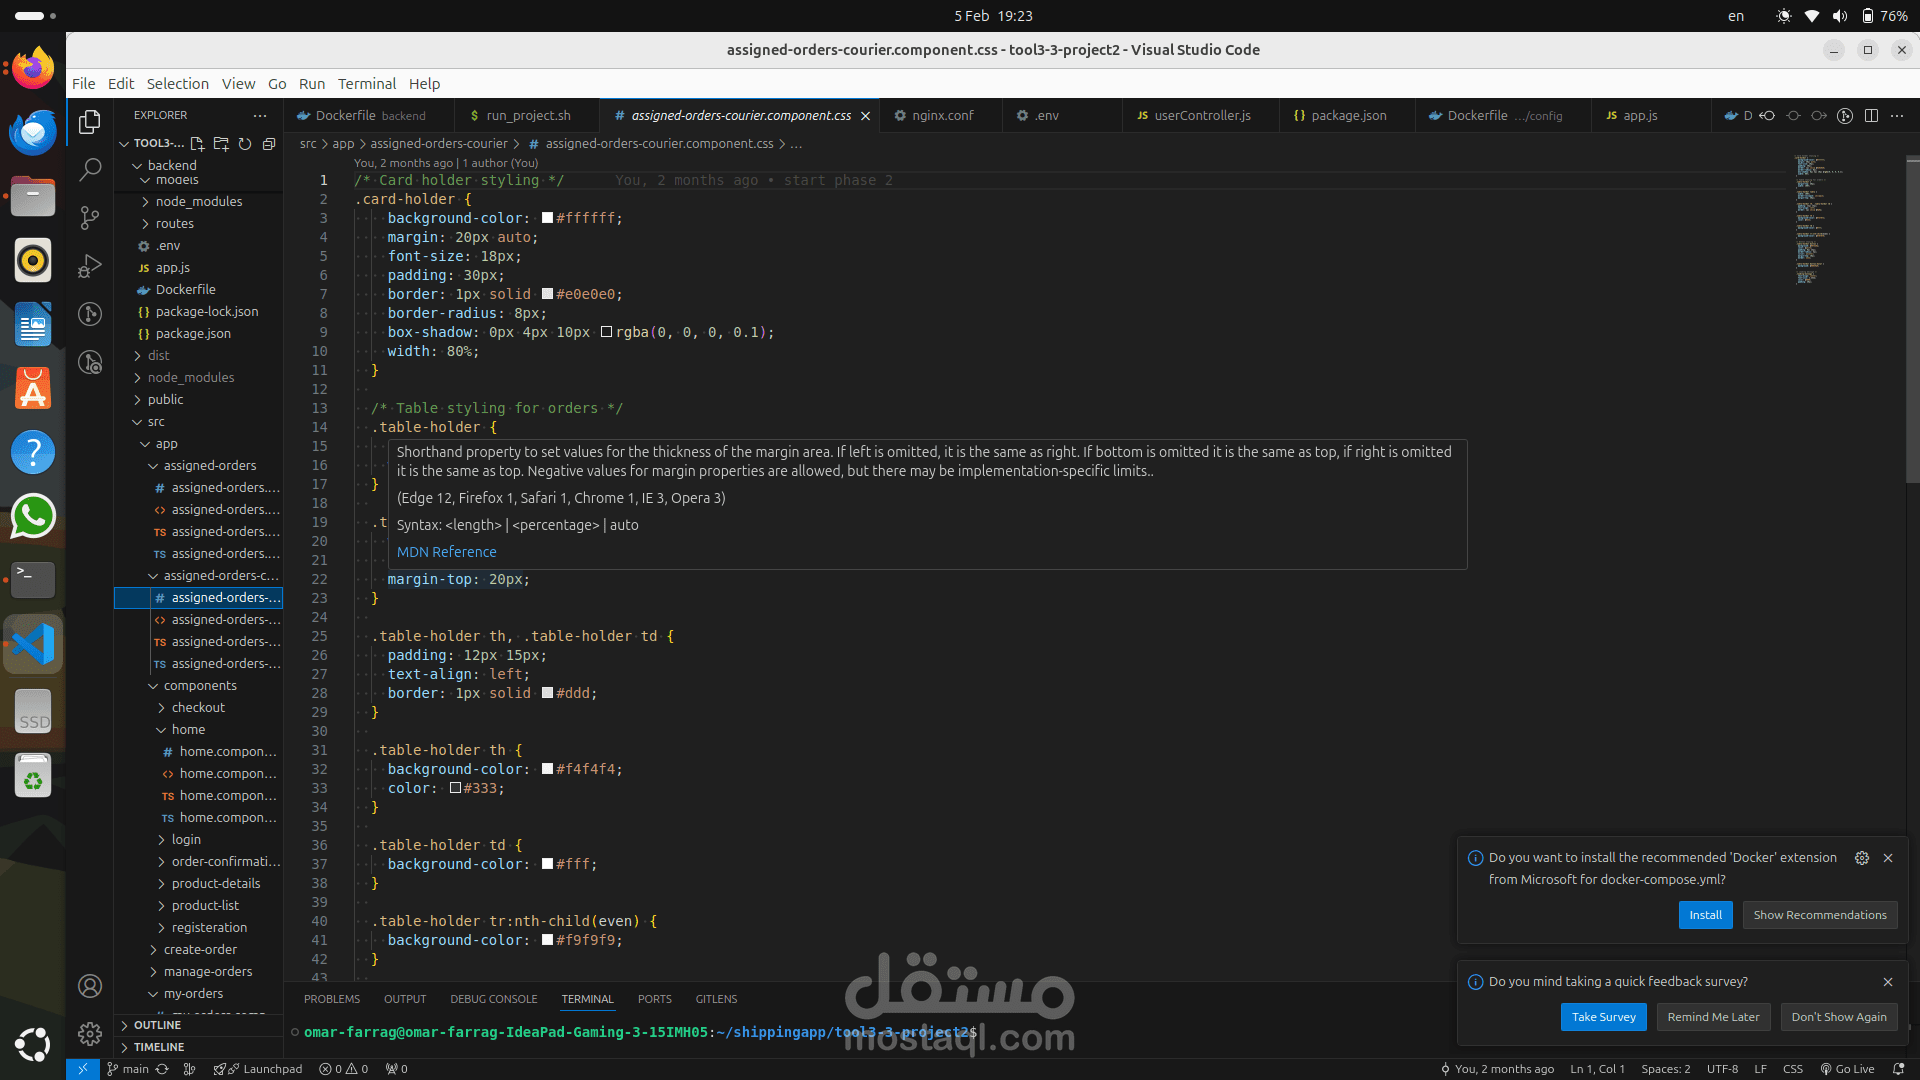The image size is (1920, 1080).
Task: Click the #e0e0e0 border color swatch
Action: coord(547,294)
